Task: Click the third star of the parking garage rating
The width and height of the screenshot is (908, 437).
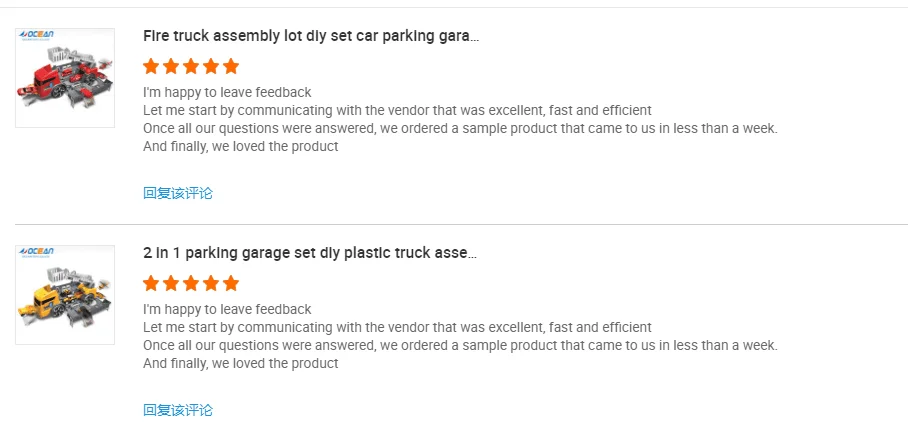Action: (191, 283)
